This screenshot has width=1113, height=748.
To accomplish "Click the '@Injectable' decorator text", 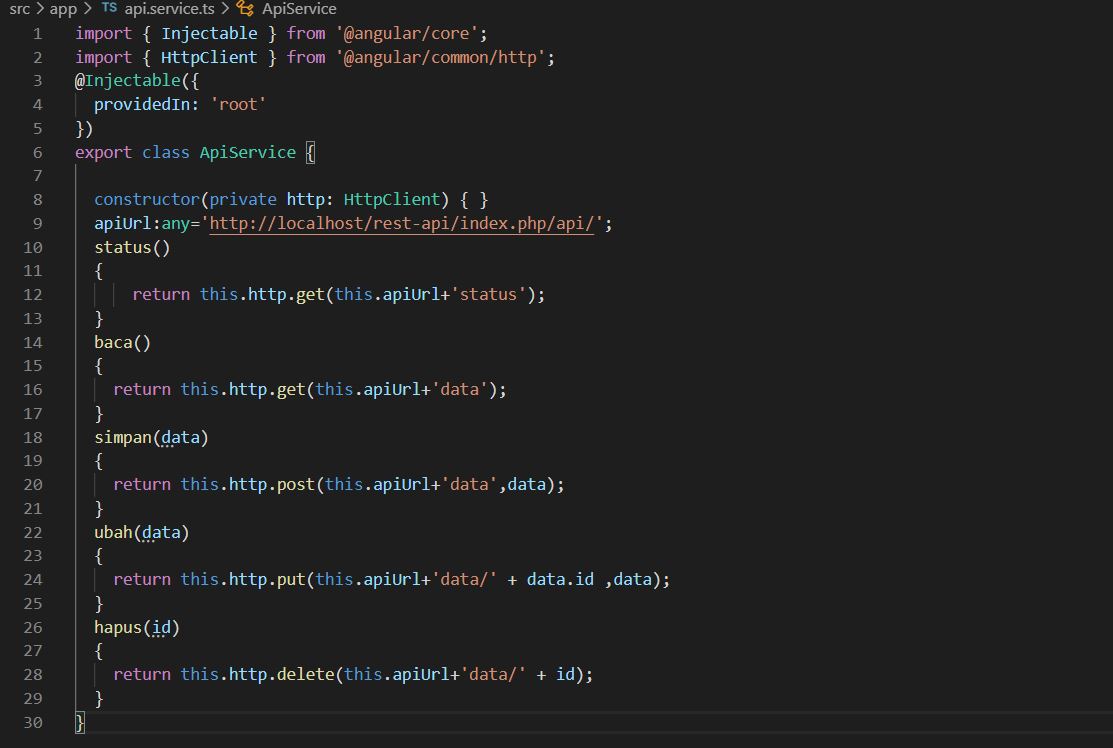I will [128, 81].
